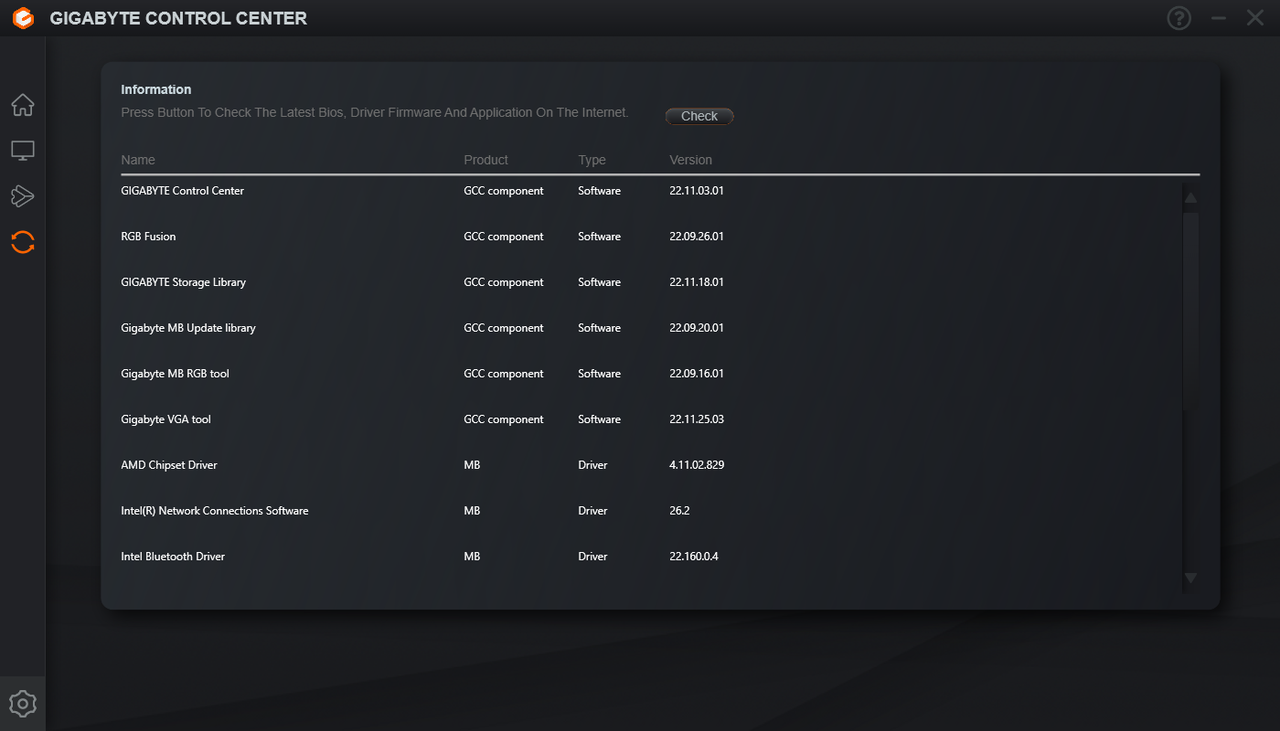Select the orange update center icon
This screenshot has height=731, width=1280.
[22, 242]
